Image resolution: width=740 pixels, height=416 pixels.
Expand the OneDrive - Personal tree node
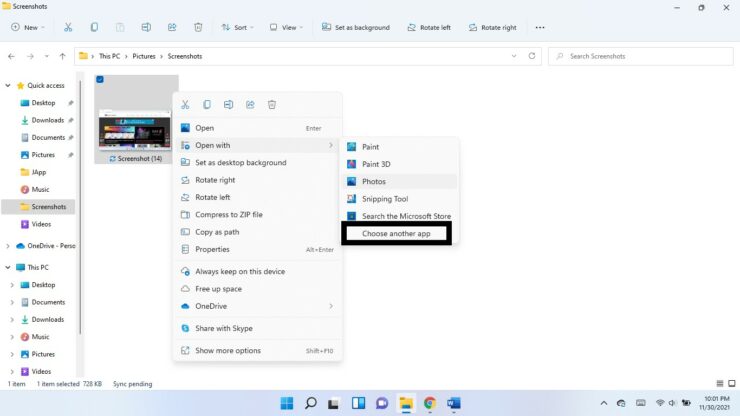click(x=8, y=246)
